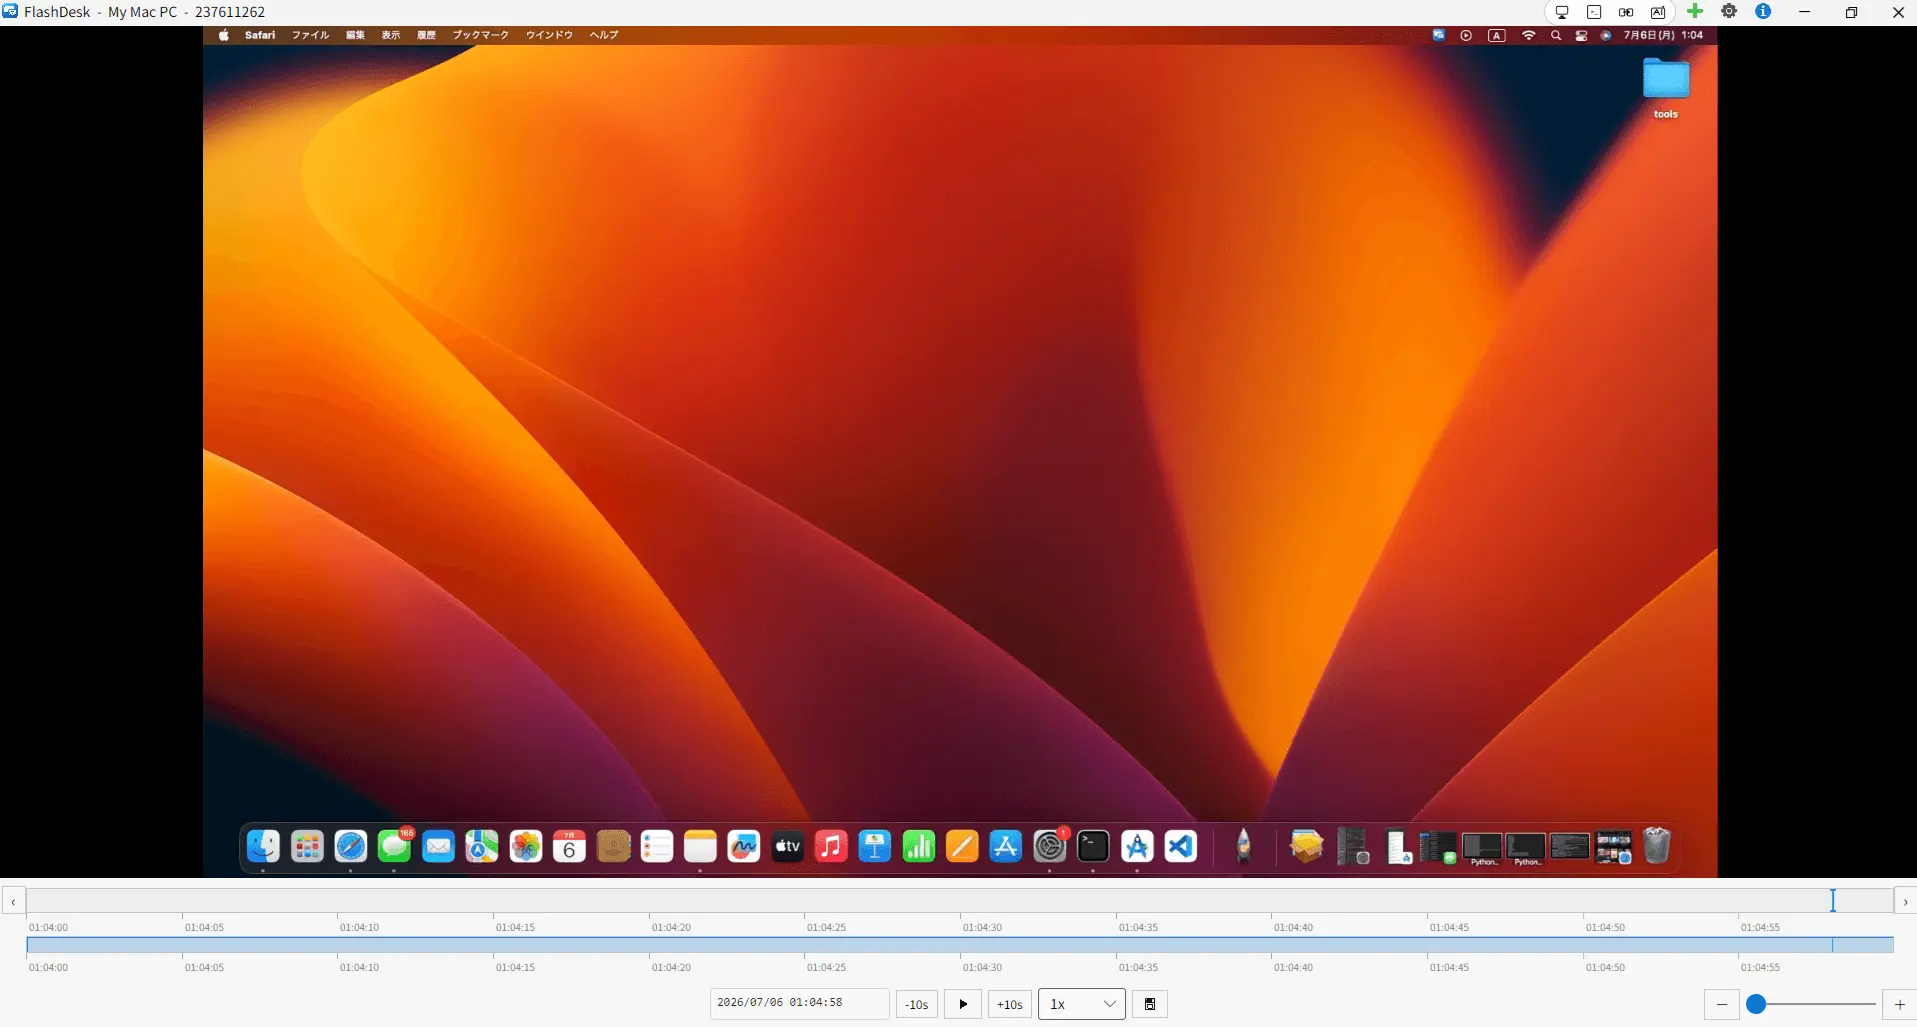Switch input source via the A icon

pos(1497,35)
